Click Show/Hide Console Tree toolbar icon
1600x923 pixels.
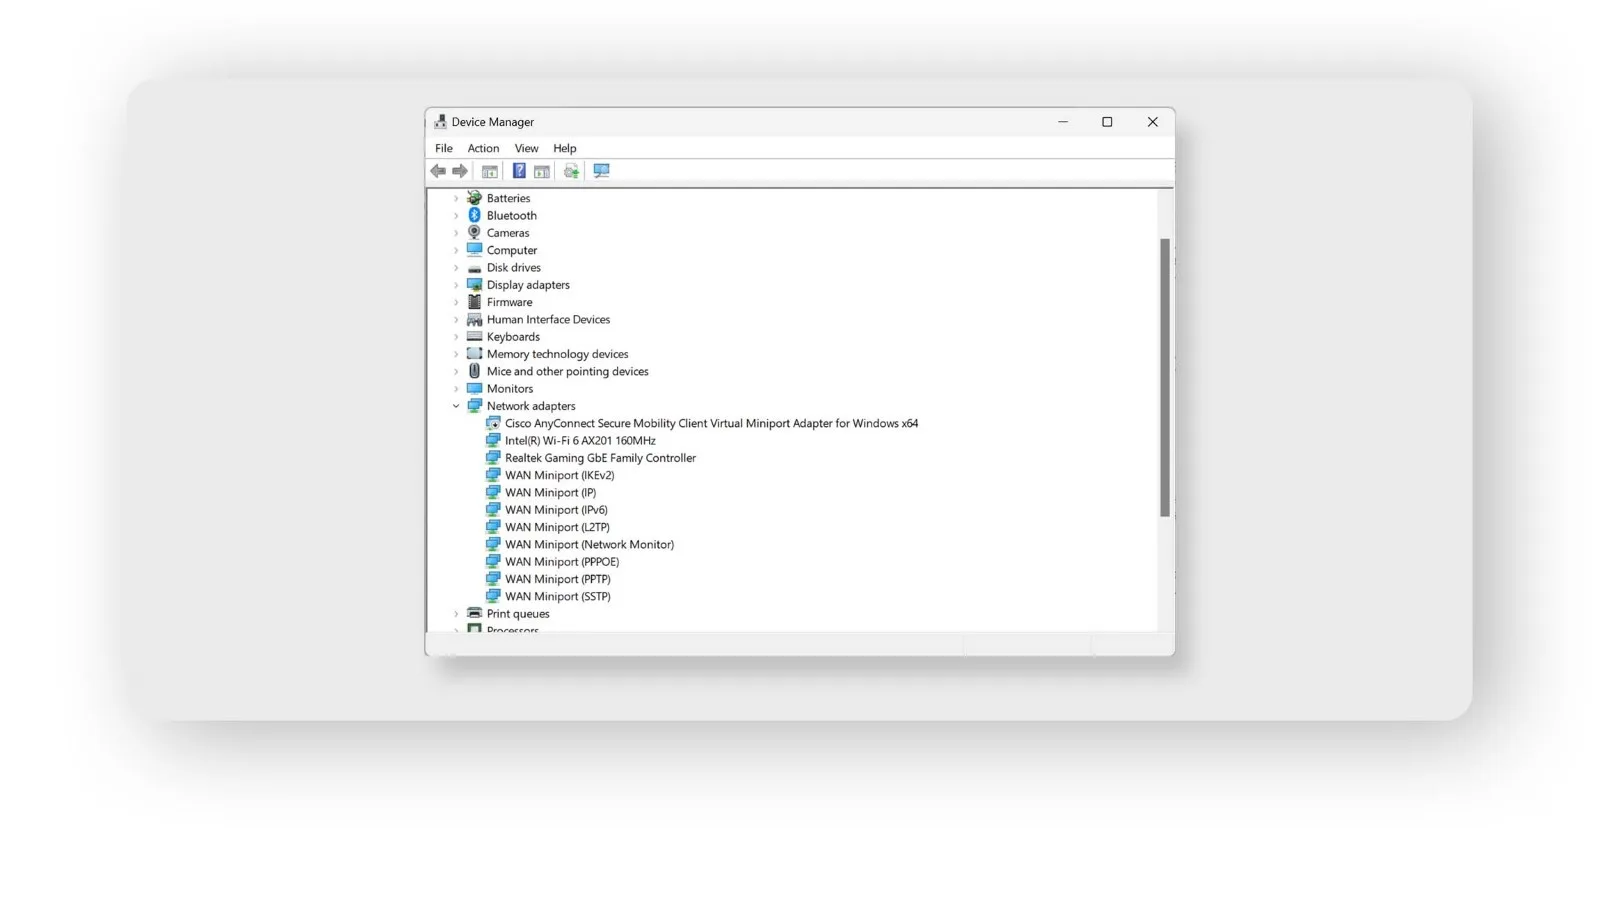[x=490, y=171]
